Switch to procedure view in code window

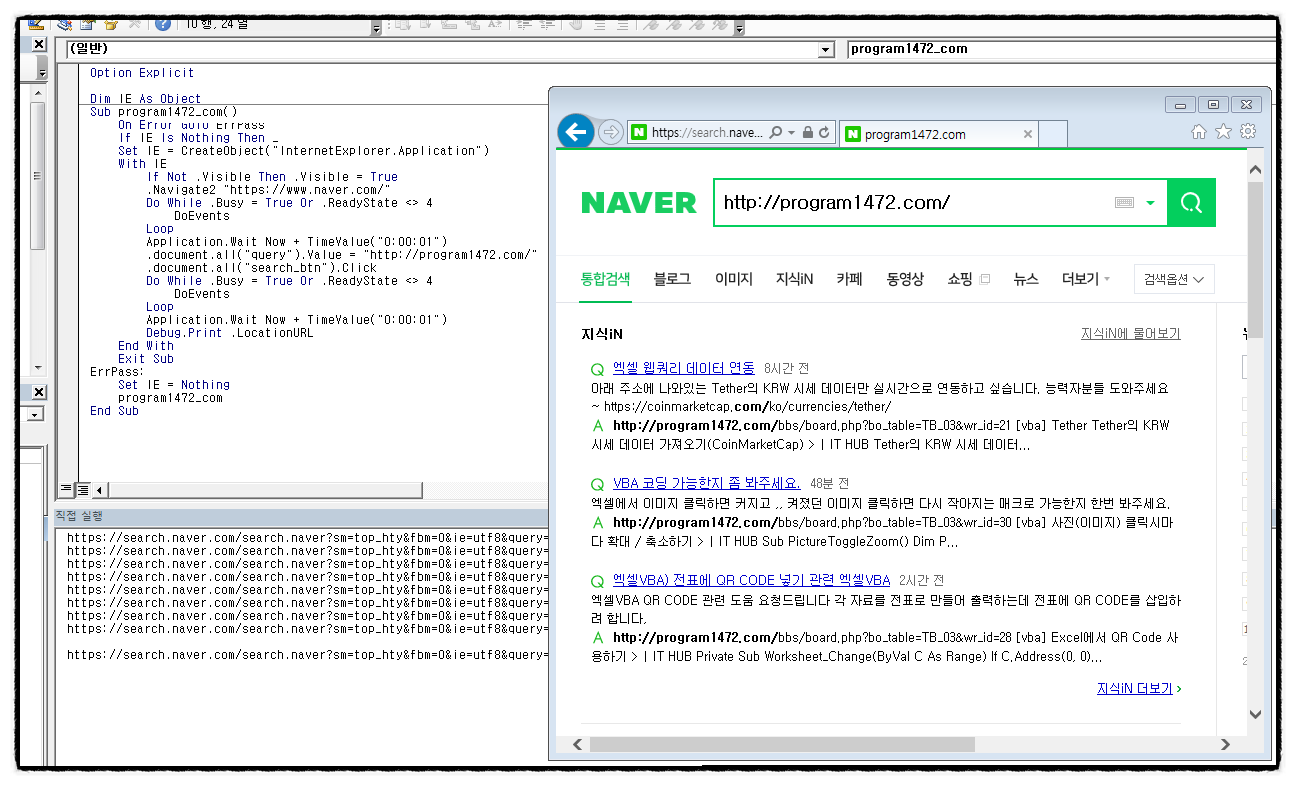[x=66, y=489]
